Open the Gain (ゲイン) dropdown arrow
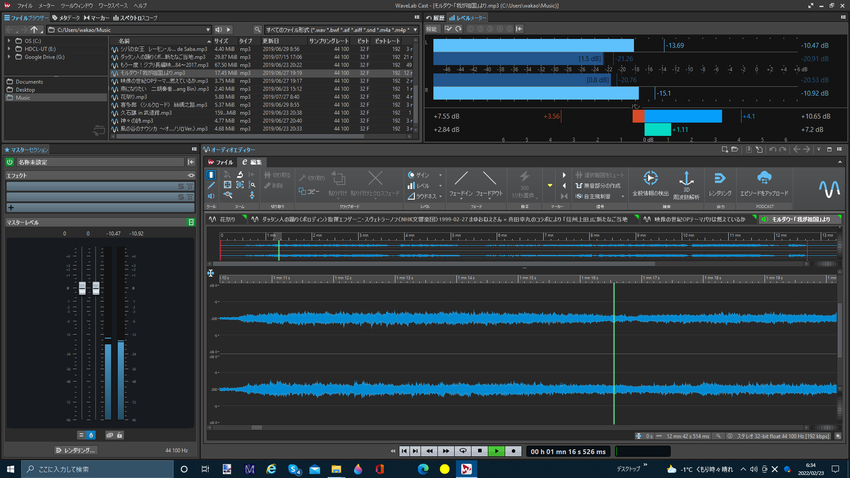This screenshot has width=850, height=478. [440, 175]
